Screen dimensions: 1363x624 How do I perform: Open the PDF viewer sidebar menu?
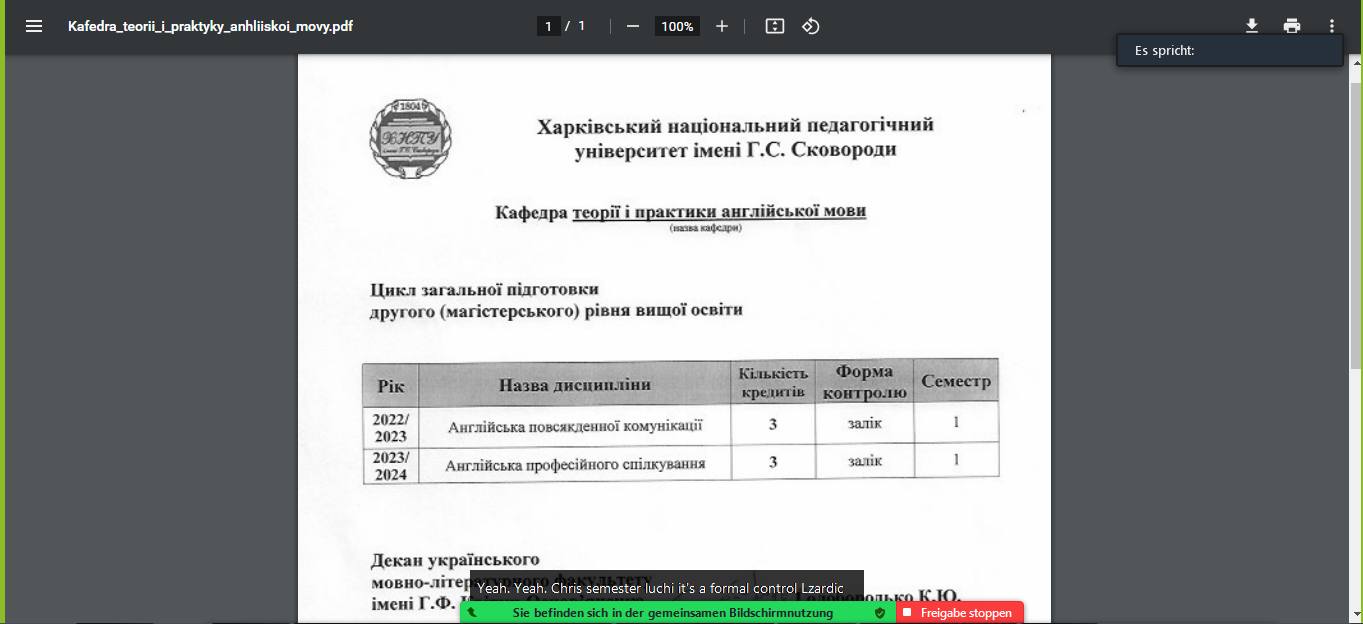[34, 26]
